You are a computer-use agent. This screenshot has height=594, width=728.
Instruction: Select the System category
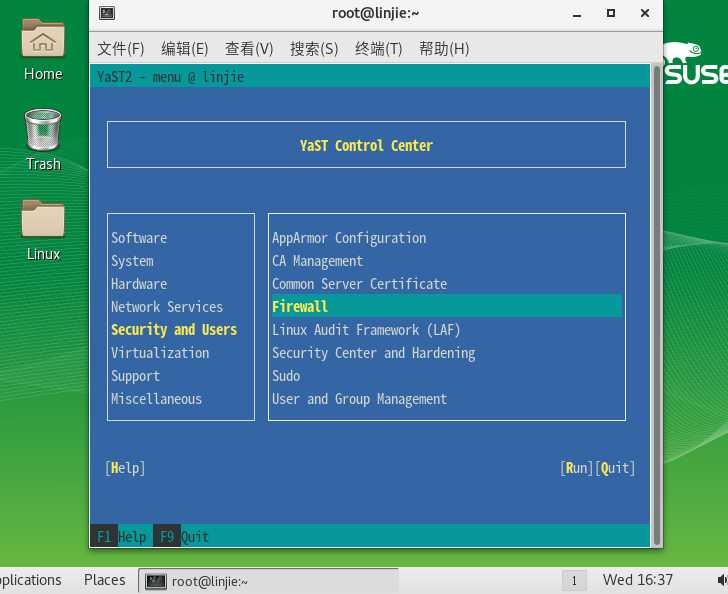[x=132, y=261]
